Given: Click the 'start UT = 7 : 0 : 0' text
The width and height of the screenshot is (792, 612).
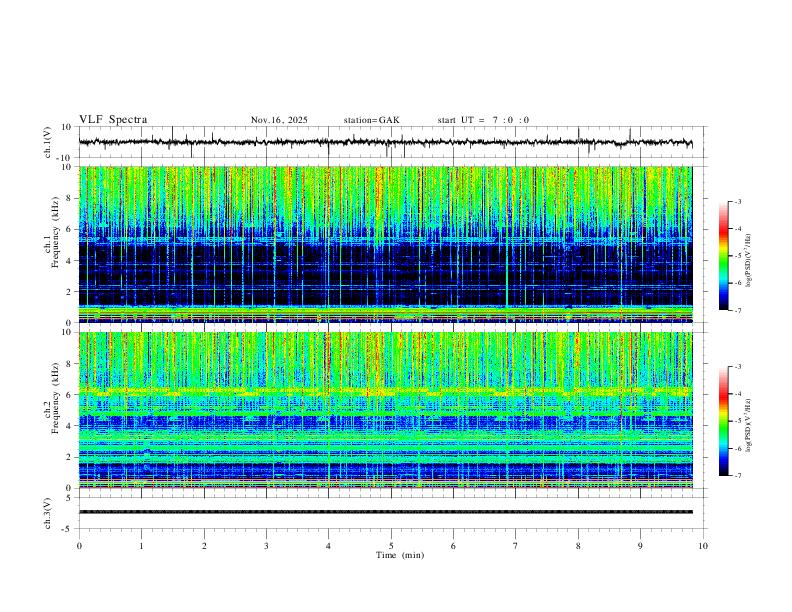Looking at the screenshot, I should click(483, 120).
